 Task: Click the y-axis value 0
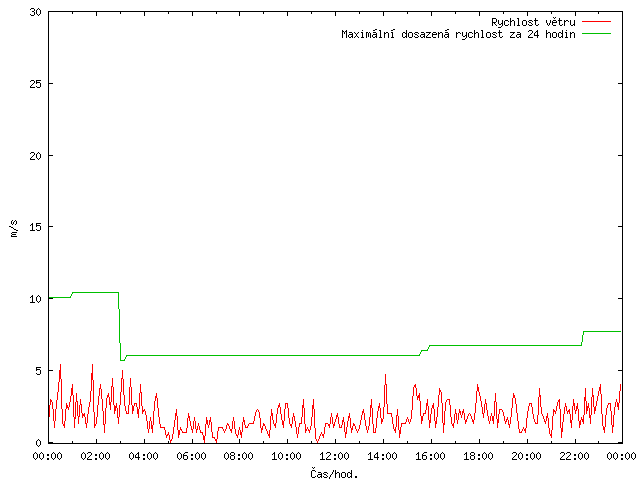click(x=38, y=443)
